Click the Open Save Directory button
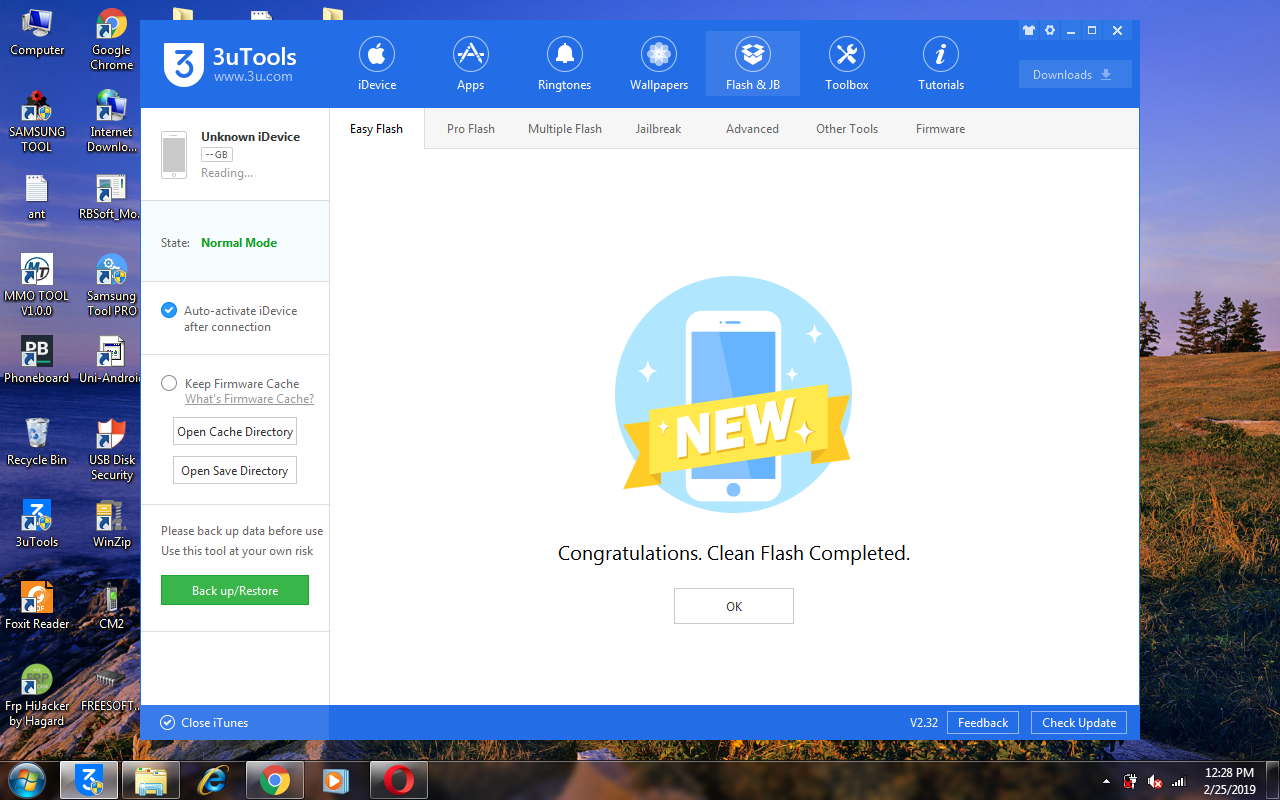This screenshot has height=800, width=1280. click(x=235, y=471)
